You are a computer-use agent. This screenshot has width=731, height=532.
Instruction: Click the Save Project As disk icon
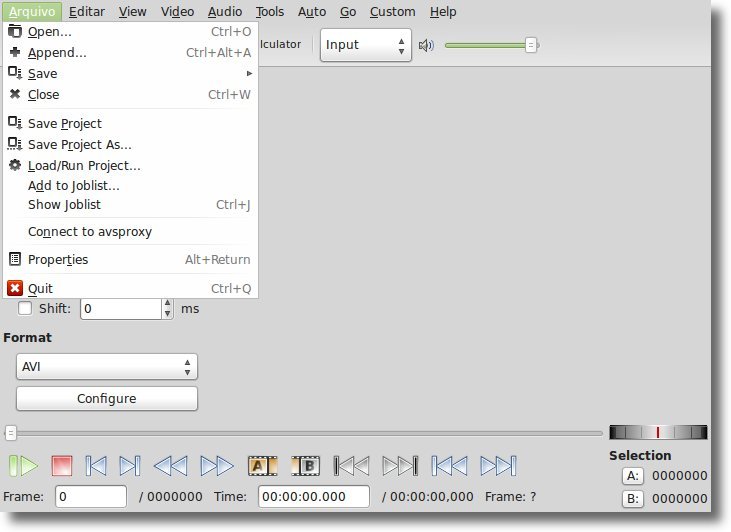(x=15, y=144)
